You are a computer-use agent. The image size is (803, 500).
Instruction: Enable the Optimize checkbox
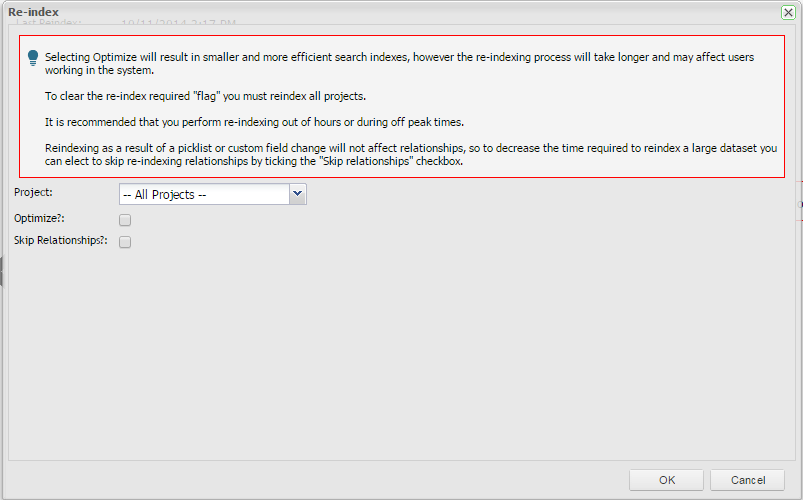coord(125,220)
